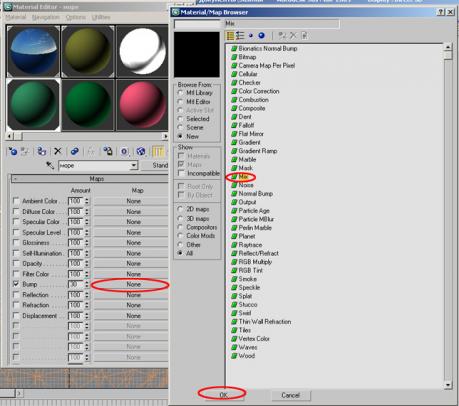Select the pink material sample sphere
Image resolution: width=459 pixels, height=406 pixels.
pyautogui.click(x=142, y=105)
